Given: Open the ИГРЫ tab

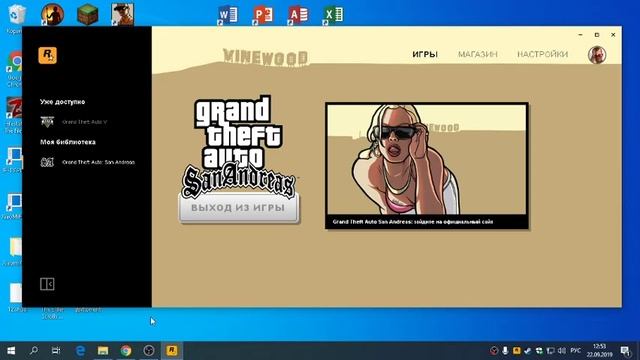Looking at the screenshot, I should click(425, 54).
